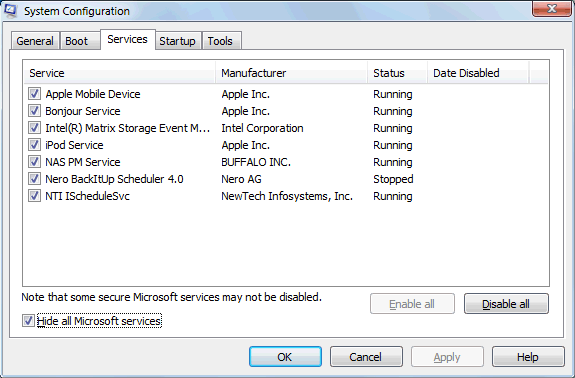Uncheck the Apple Mobile Device checkbox

tap(34, 94)
